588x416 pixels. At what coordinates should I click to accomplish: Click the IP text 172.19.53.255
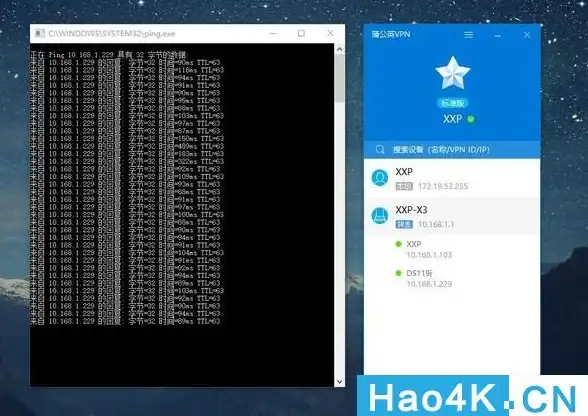coord(442,186)
